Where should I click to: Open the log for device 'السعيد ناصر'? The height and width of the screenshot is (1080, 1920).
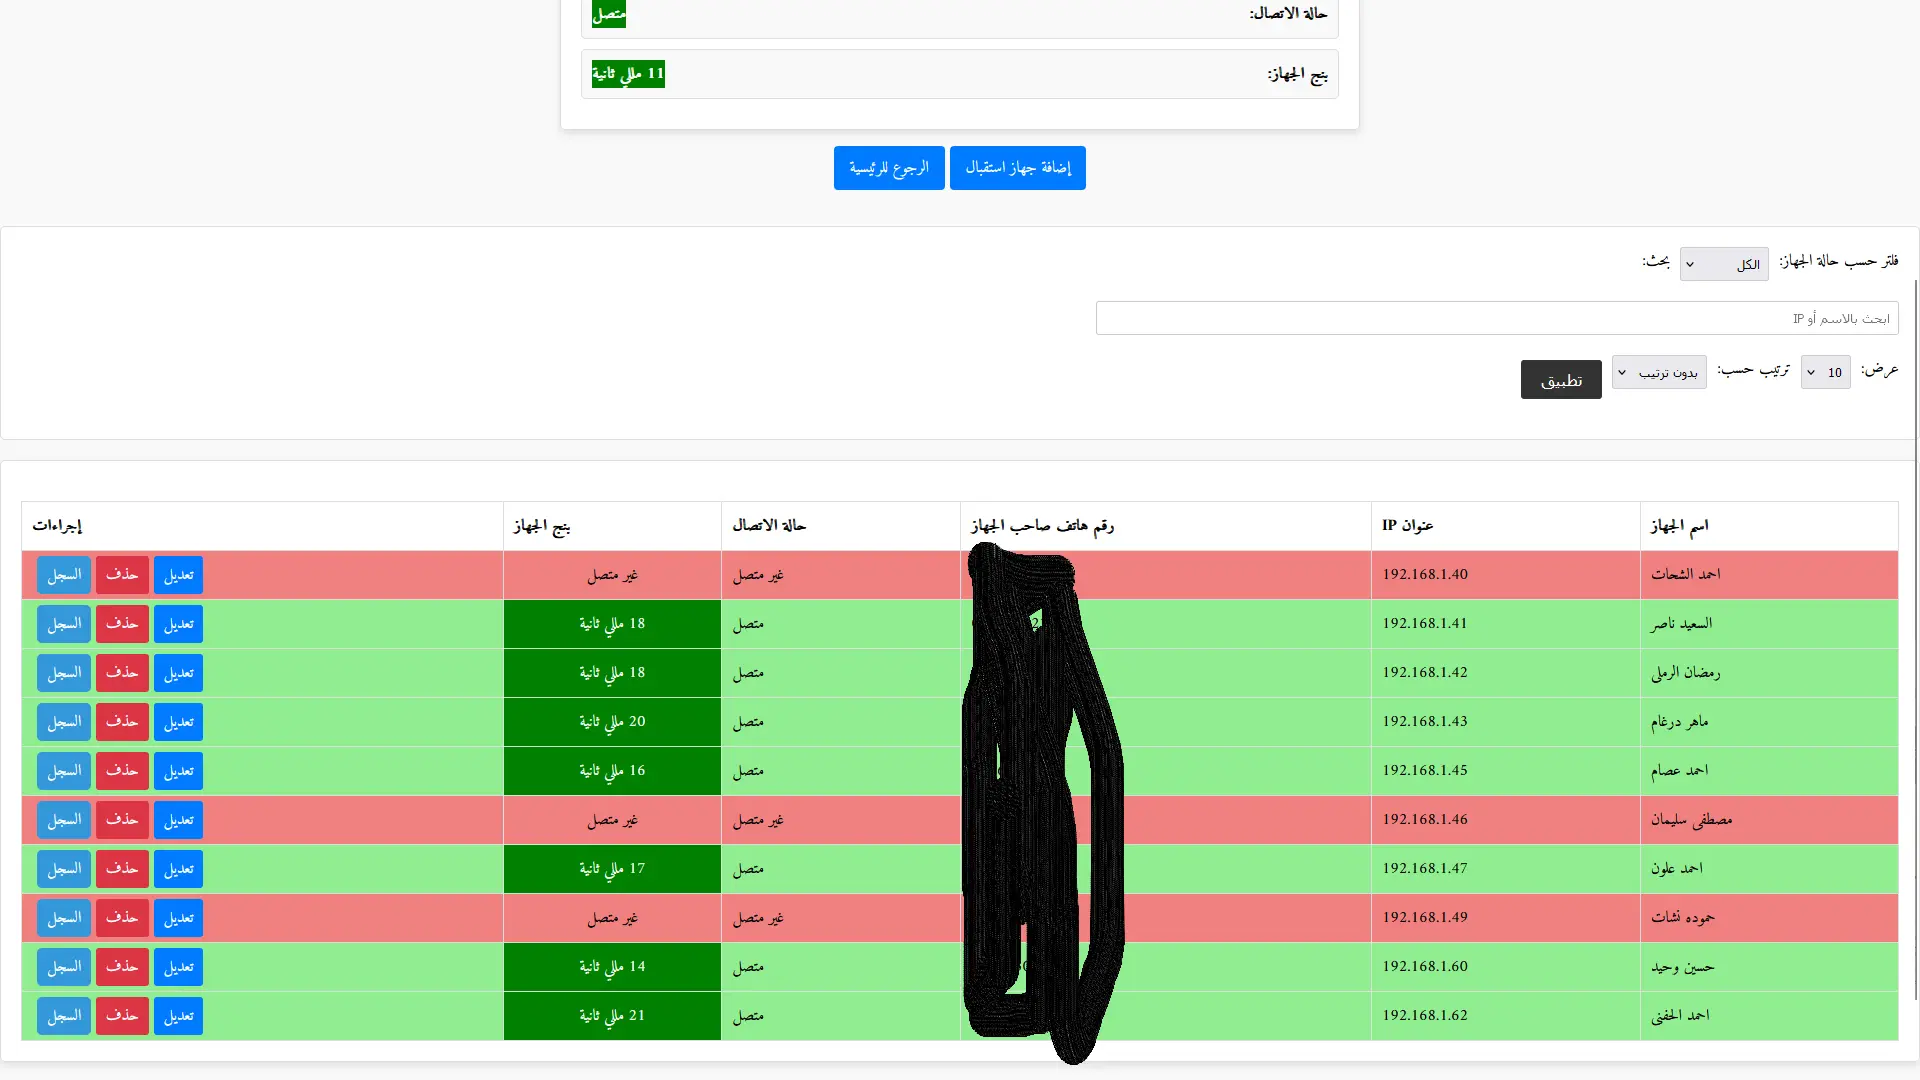tap(63, 623)
